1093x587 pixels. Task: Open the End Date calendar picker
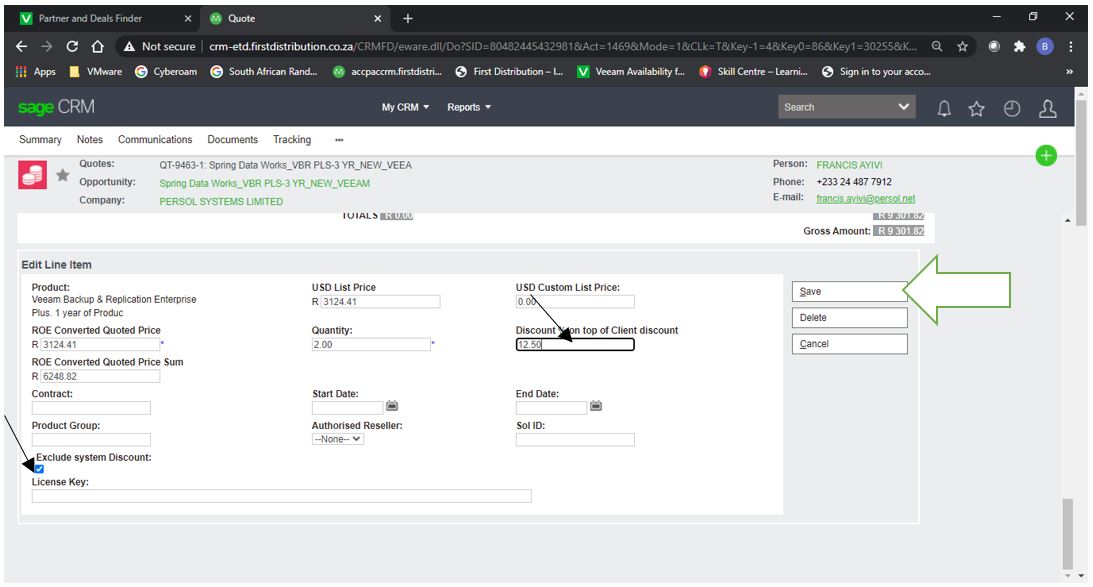pos(596,406)
